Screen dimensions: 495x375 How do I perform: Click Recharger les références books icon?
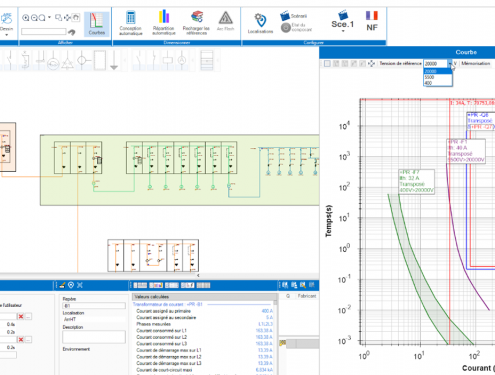[x=196, y=23]
